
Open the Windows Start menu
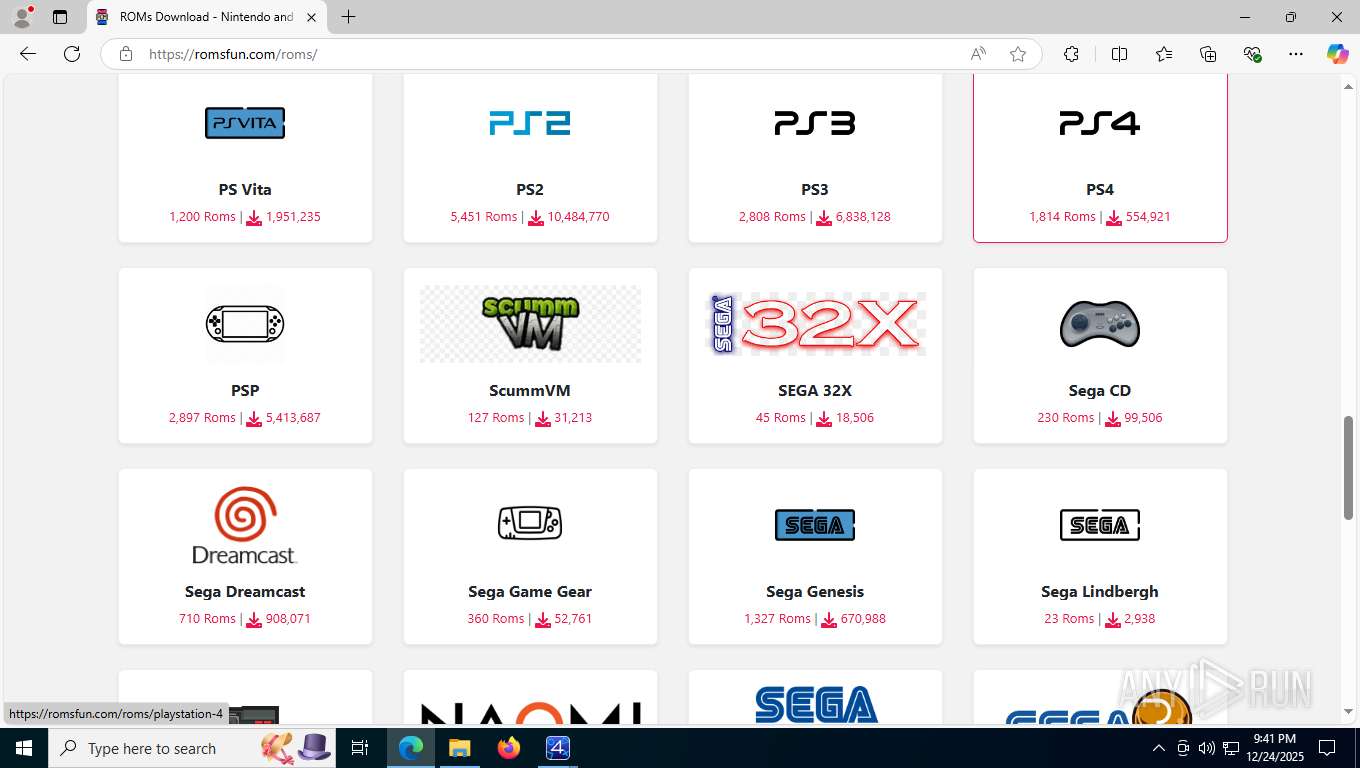pyautogui.click(x=24, y=748)
